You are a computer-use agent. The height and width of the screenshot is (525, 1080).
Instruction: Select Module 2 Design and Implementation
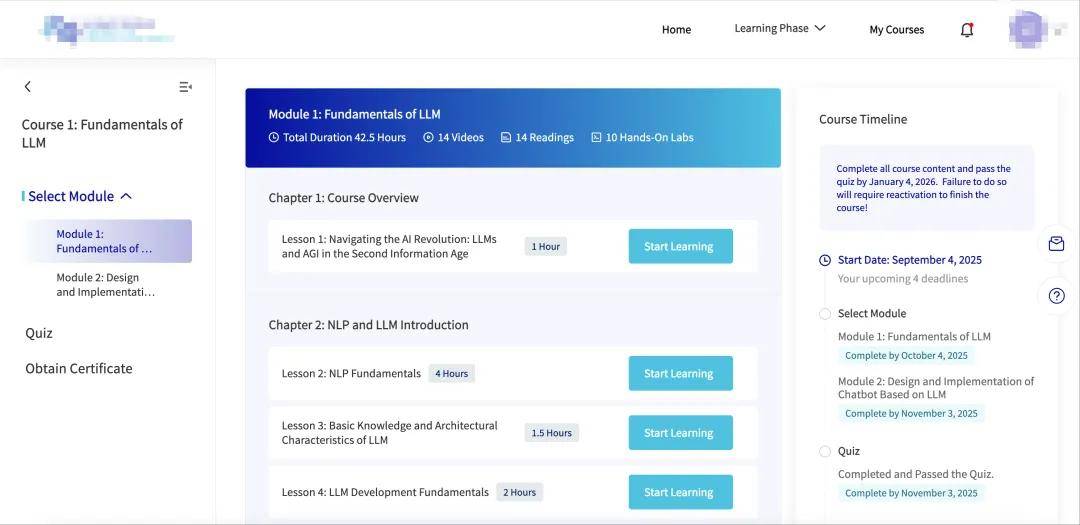point(105,285)
